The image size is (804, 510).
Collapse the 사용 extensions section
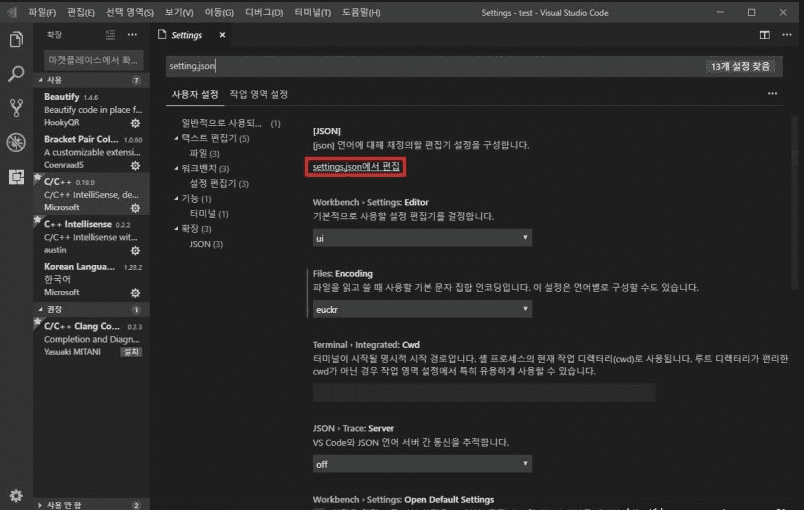point(91,80)
